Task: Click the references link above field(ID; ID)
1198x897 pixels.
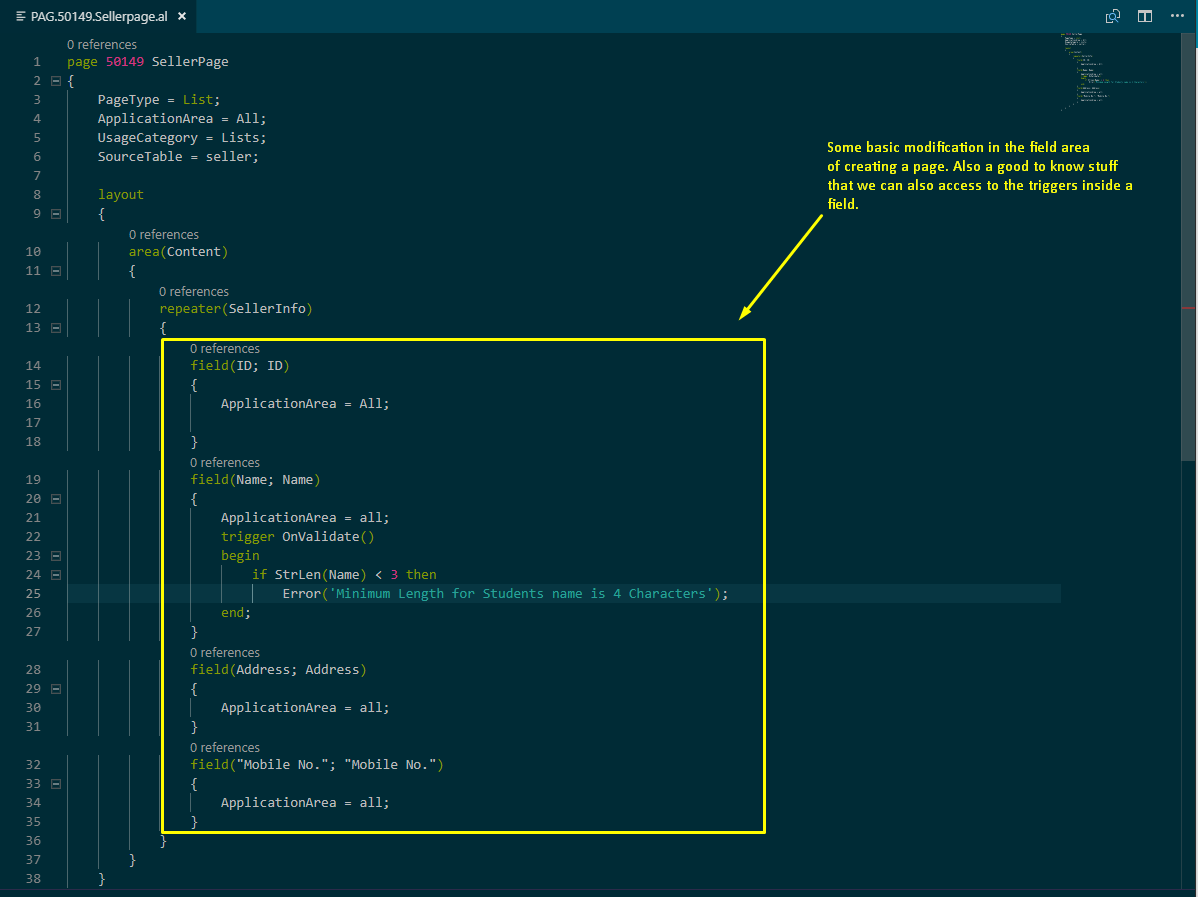Action: tap(225, 348)
